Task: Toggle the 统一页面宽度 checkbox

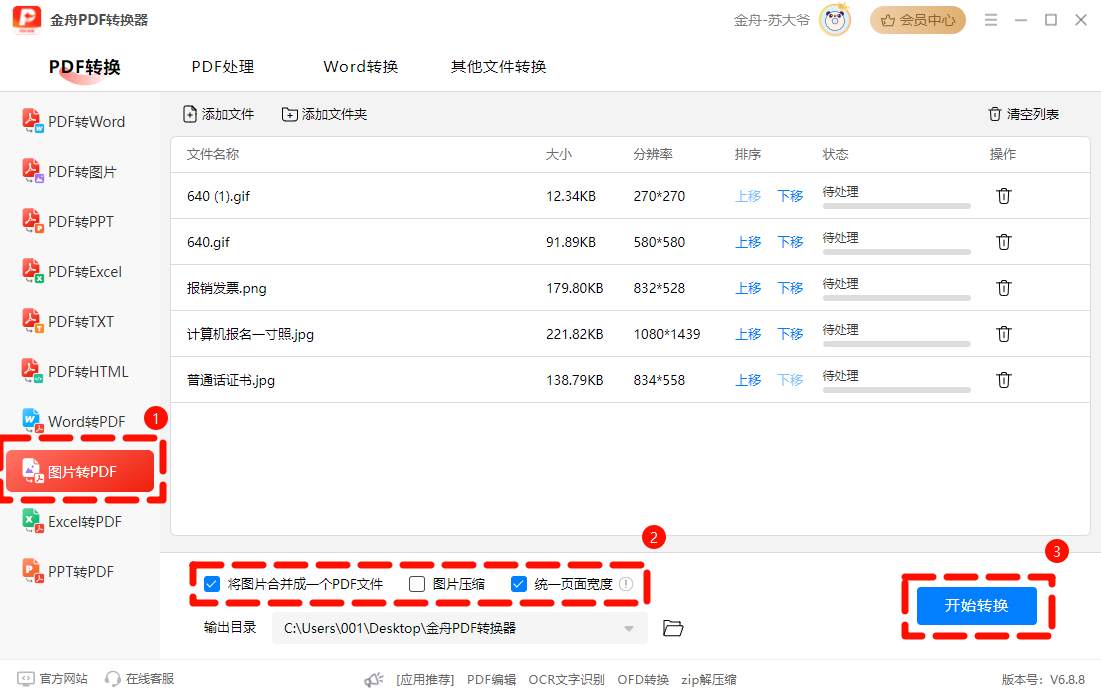Action: [519, 584]
